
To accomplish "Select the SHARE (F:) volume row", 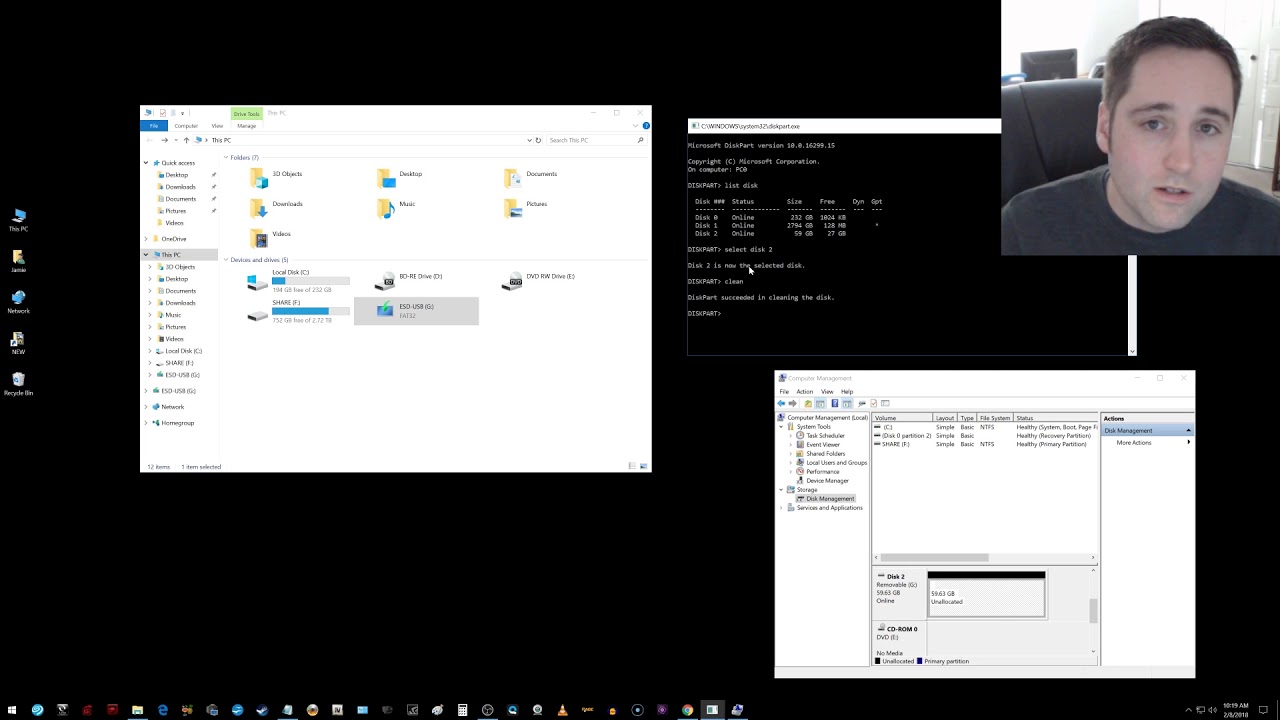I will pyautogui.click(x=985, y=444).
